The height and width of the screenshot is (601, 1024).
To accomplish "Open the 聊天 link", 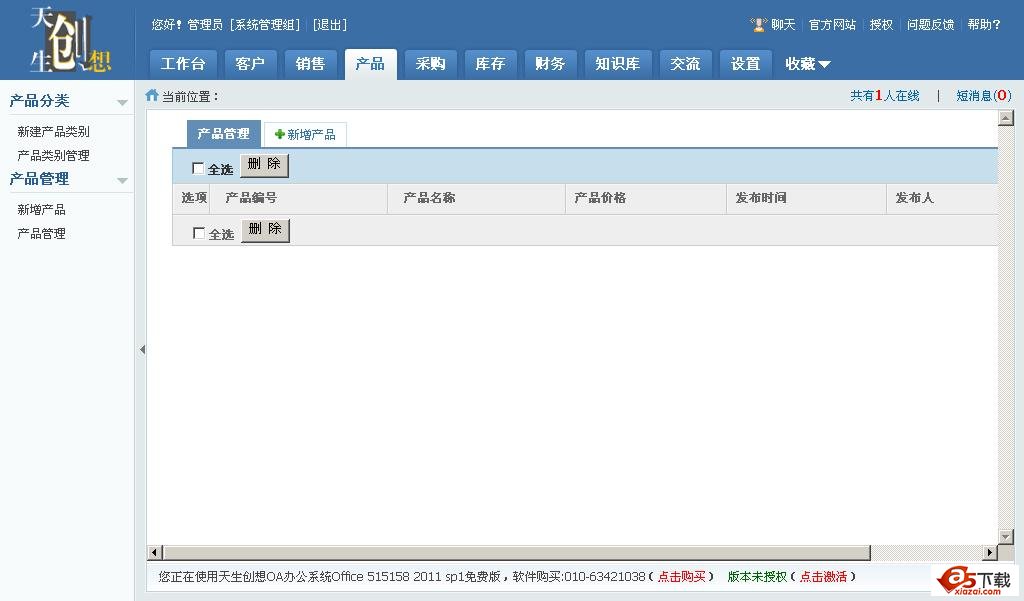I will (x=783, y=25).
